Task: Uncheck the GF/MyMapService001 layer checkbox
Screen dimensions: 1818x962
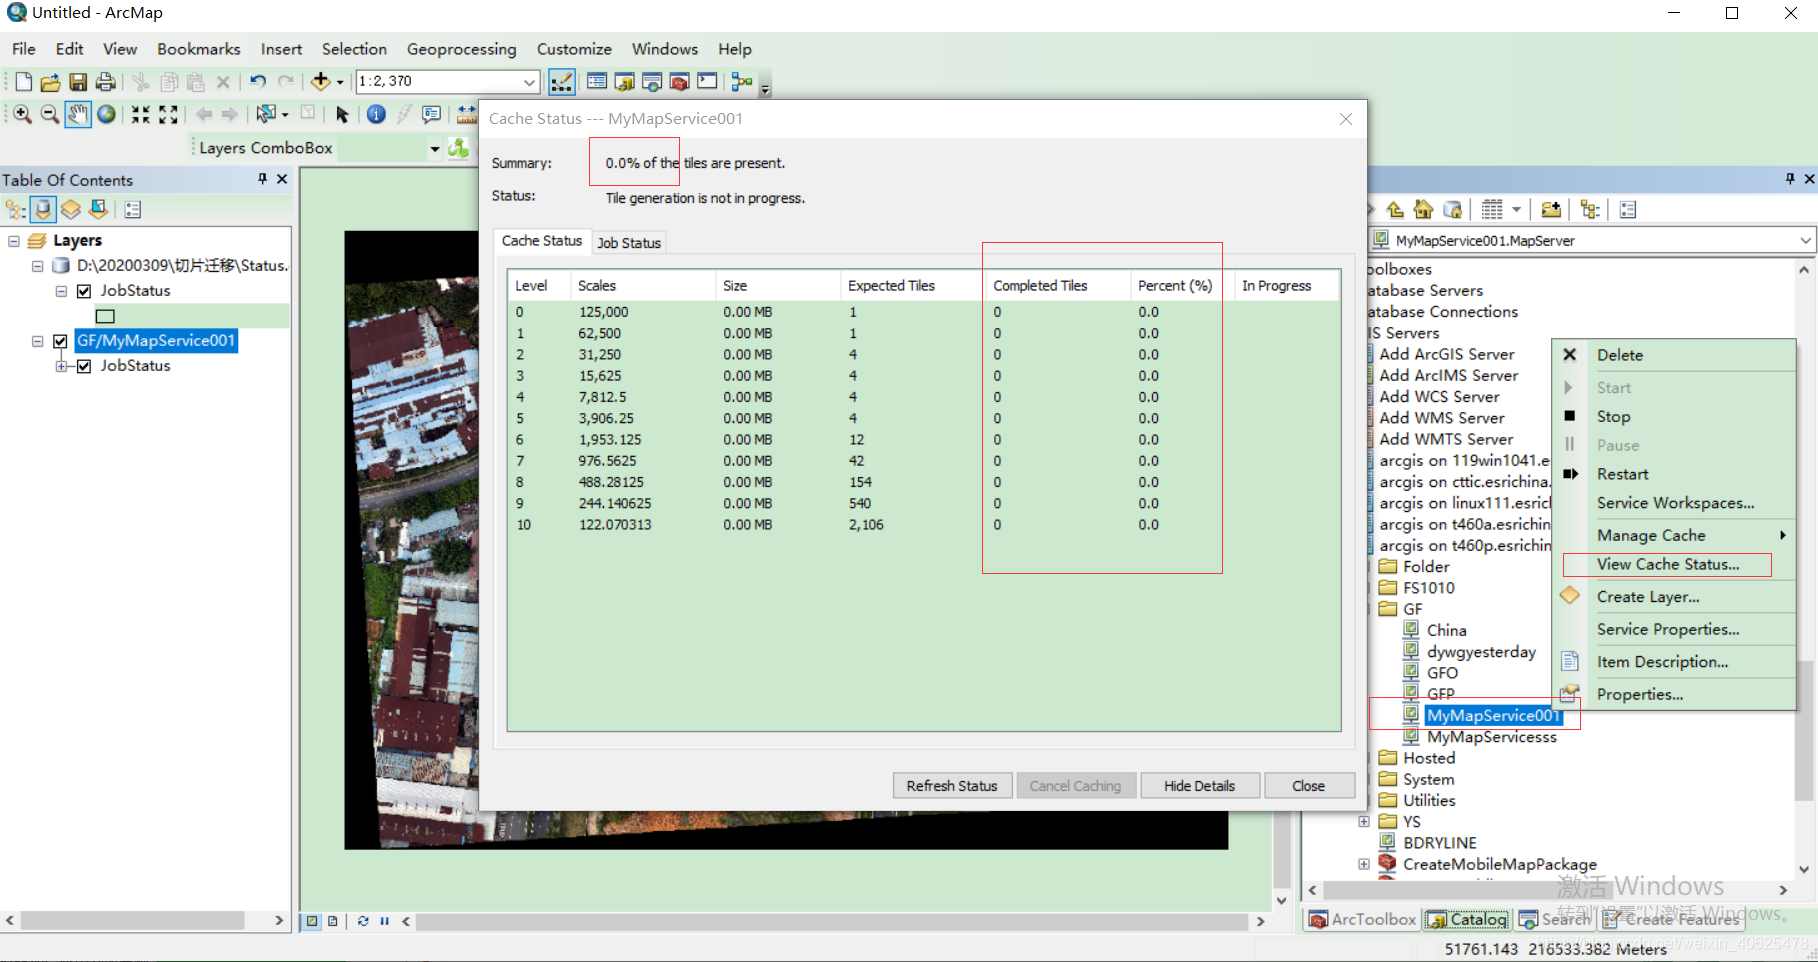Action: click(60, 341)
